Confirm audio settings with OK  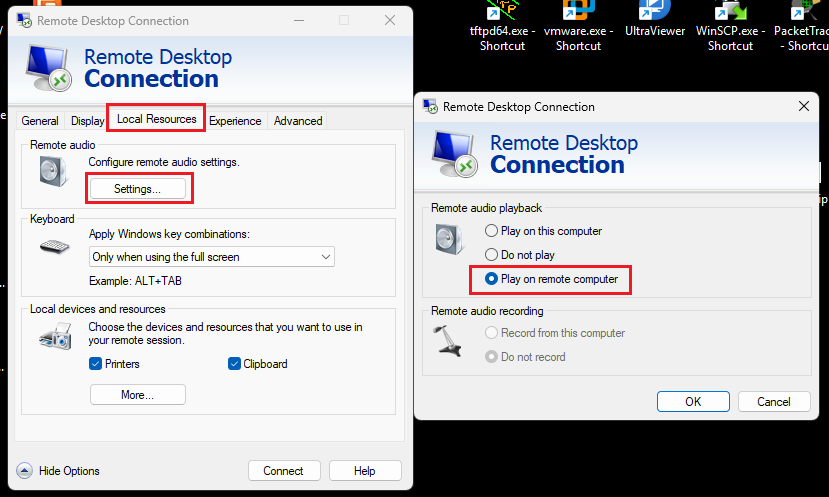[693, 402]
